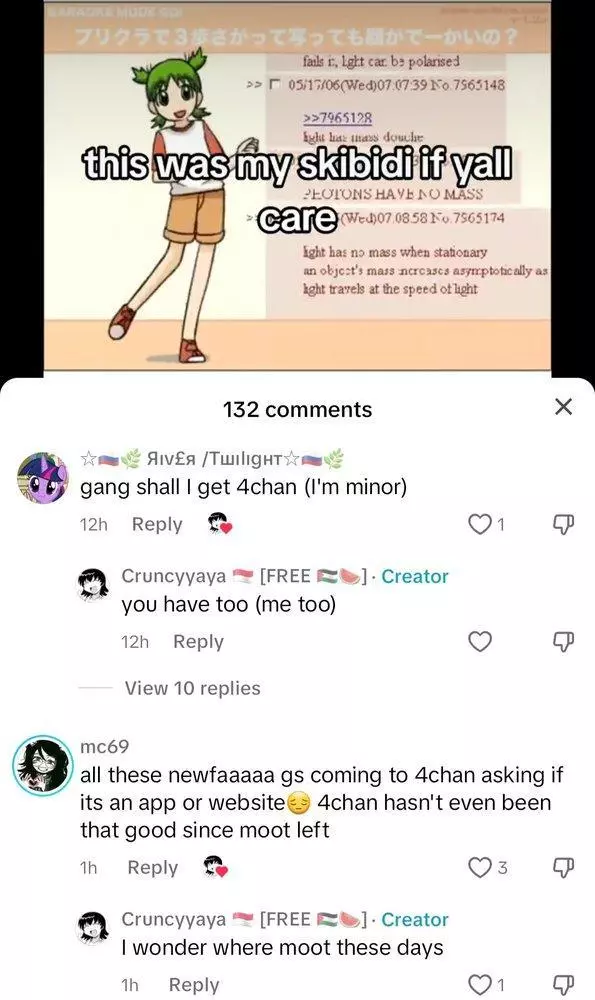Image resolution: width=595 pixels, height=1000 pixels.
Task: Dislike the "you have too (me too)" reply
Action: (563, 642)
